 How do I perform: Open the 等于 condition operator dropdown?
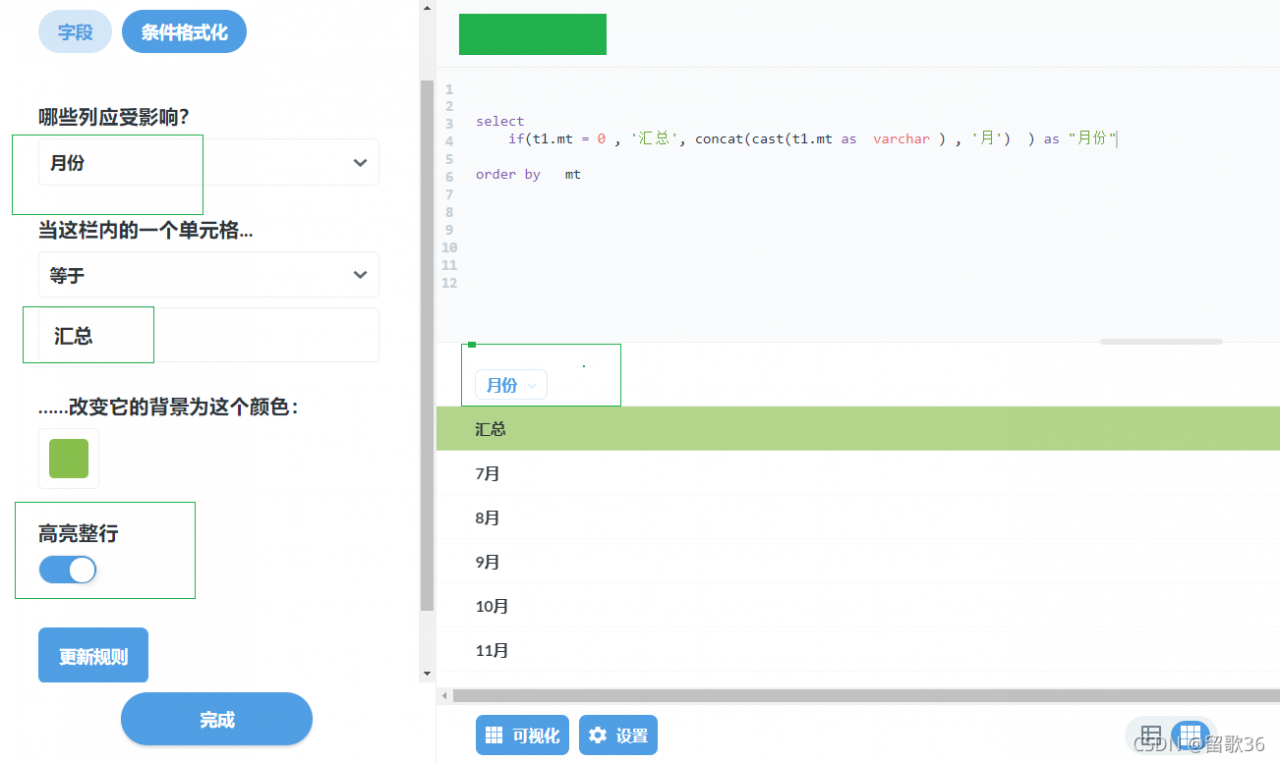(x=207, y=274)
